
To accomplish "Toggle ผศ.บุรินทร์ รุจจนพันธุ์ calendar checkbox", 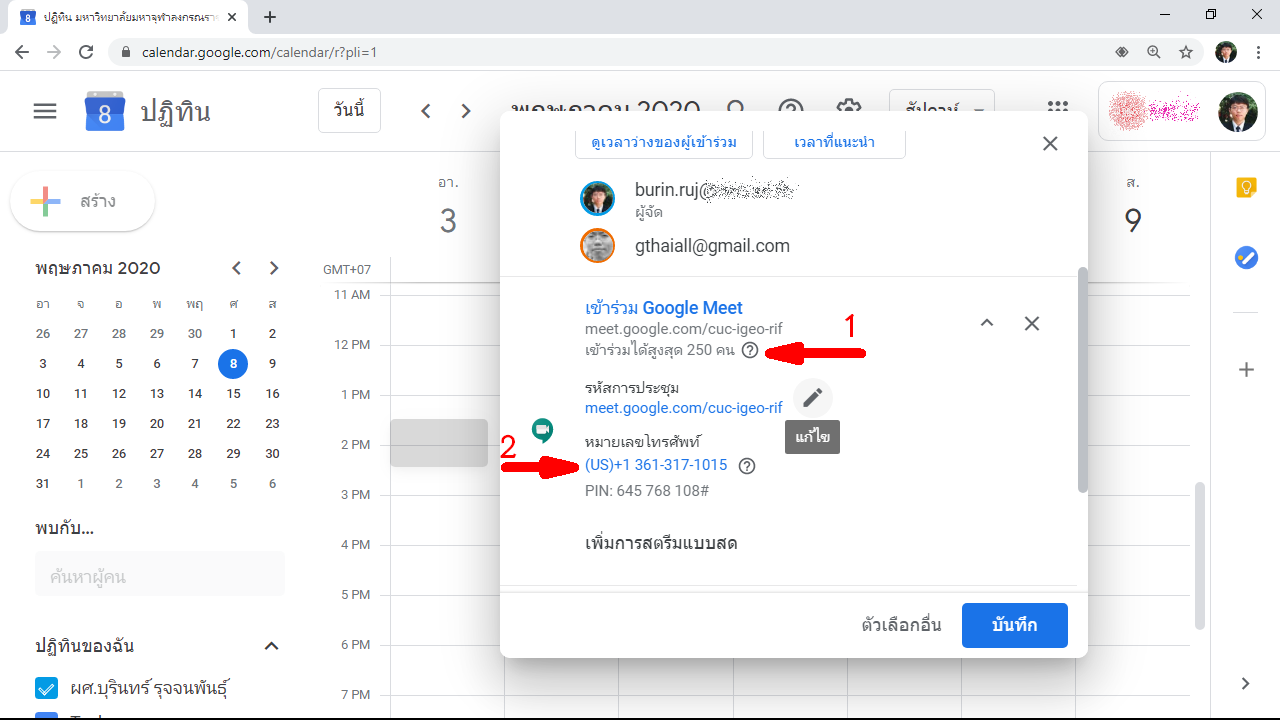I will click(46, 688).
